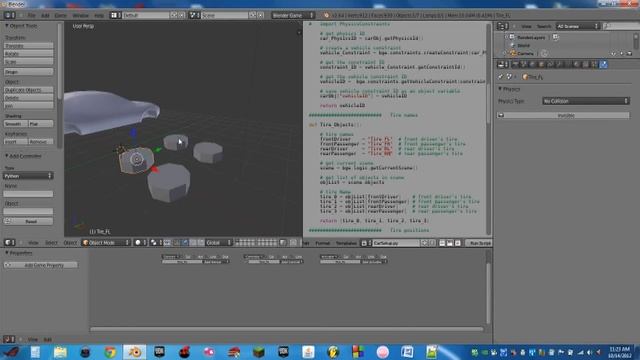Click the Invisible button in Physics panel
The image size is (640, 360).
[563, 116]
